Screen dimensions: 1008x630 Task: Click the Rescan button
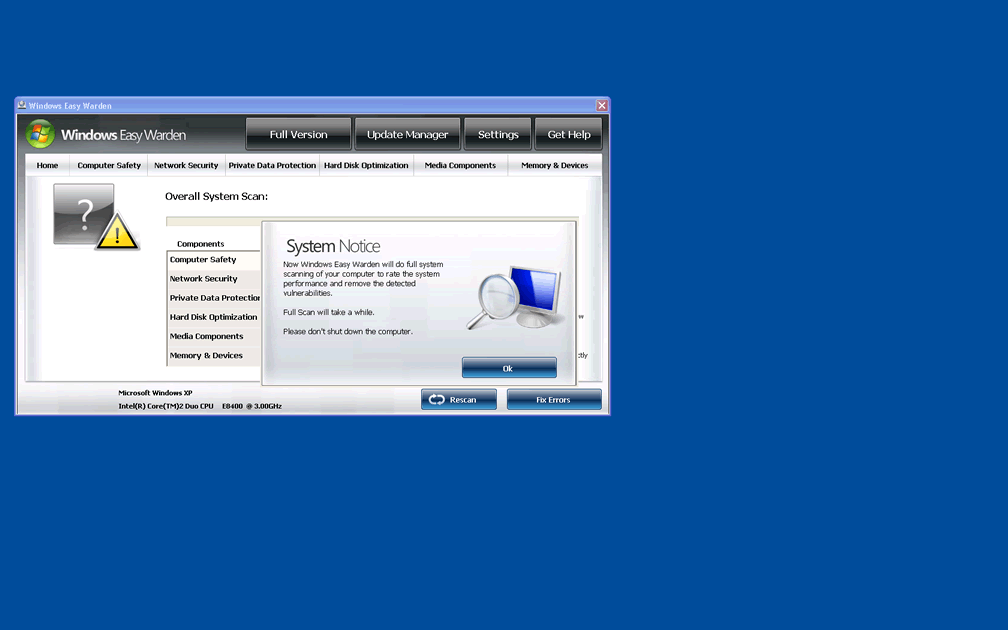click(458, 400)
